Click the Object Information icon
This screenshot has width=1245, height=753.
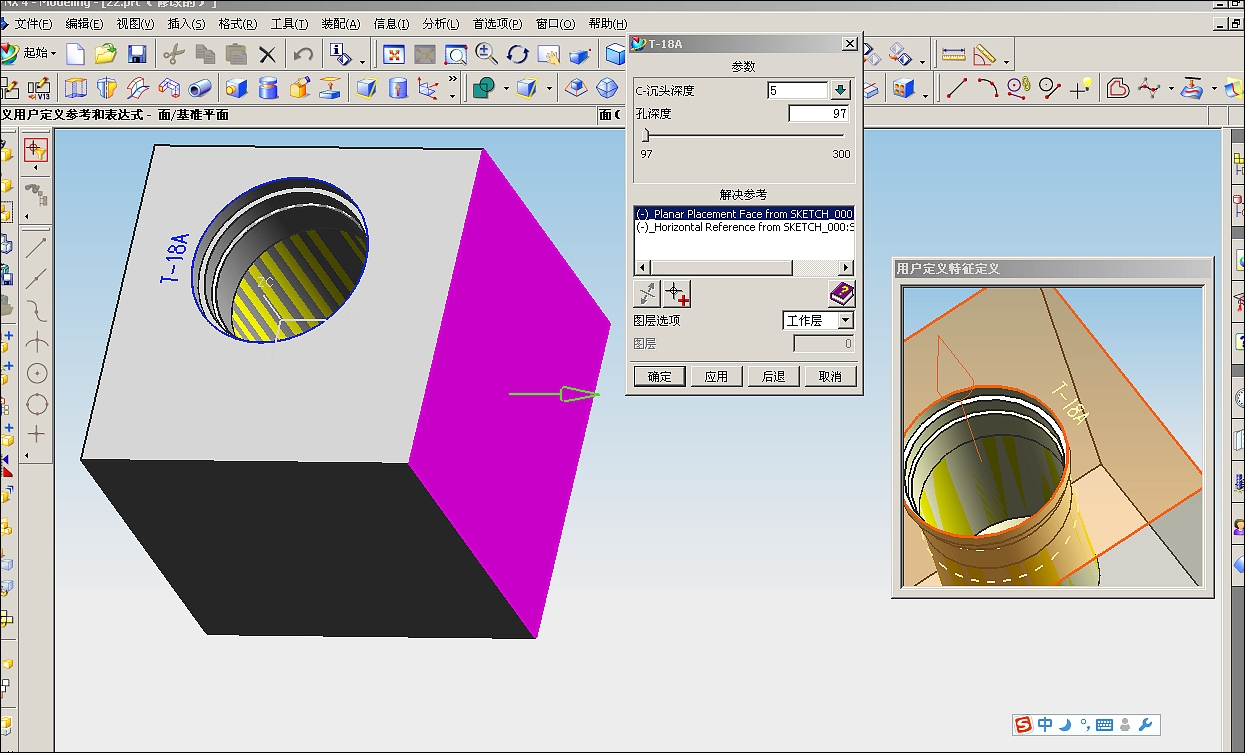[x=339, y=54]
